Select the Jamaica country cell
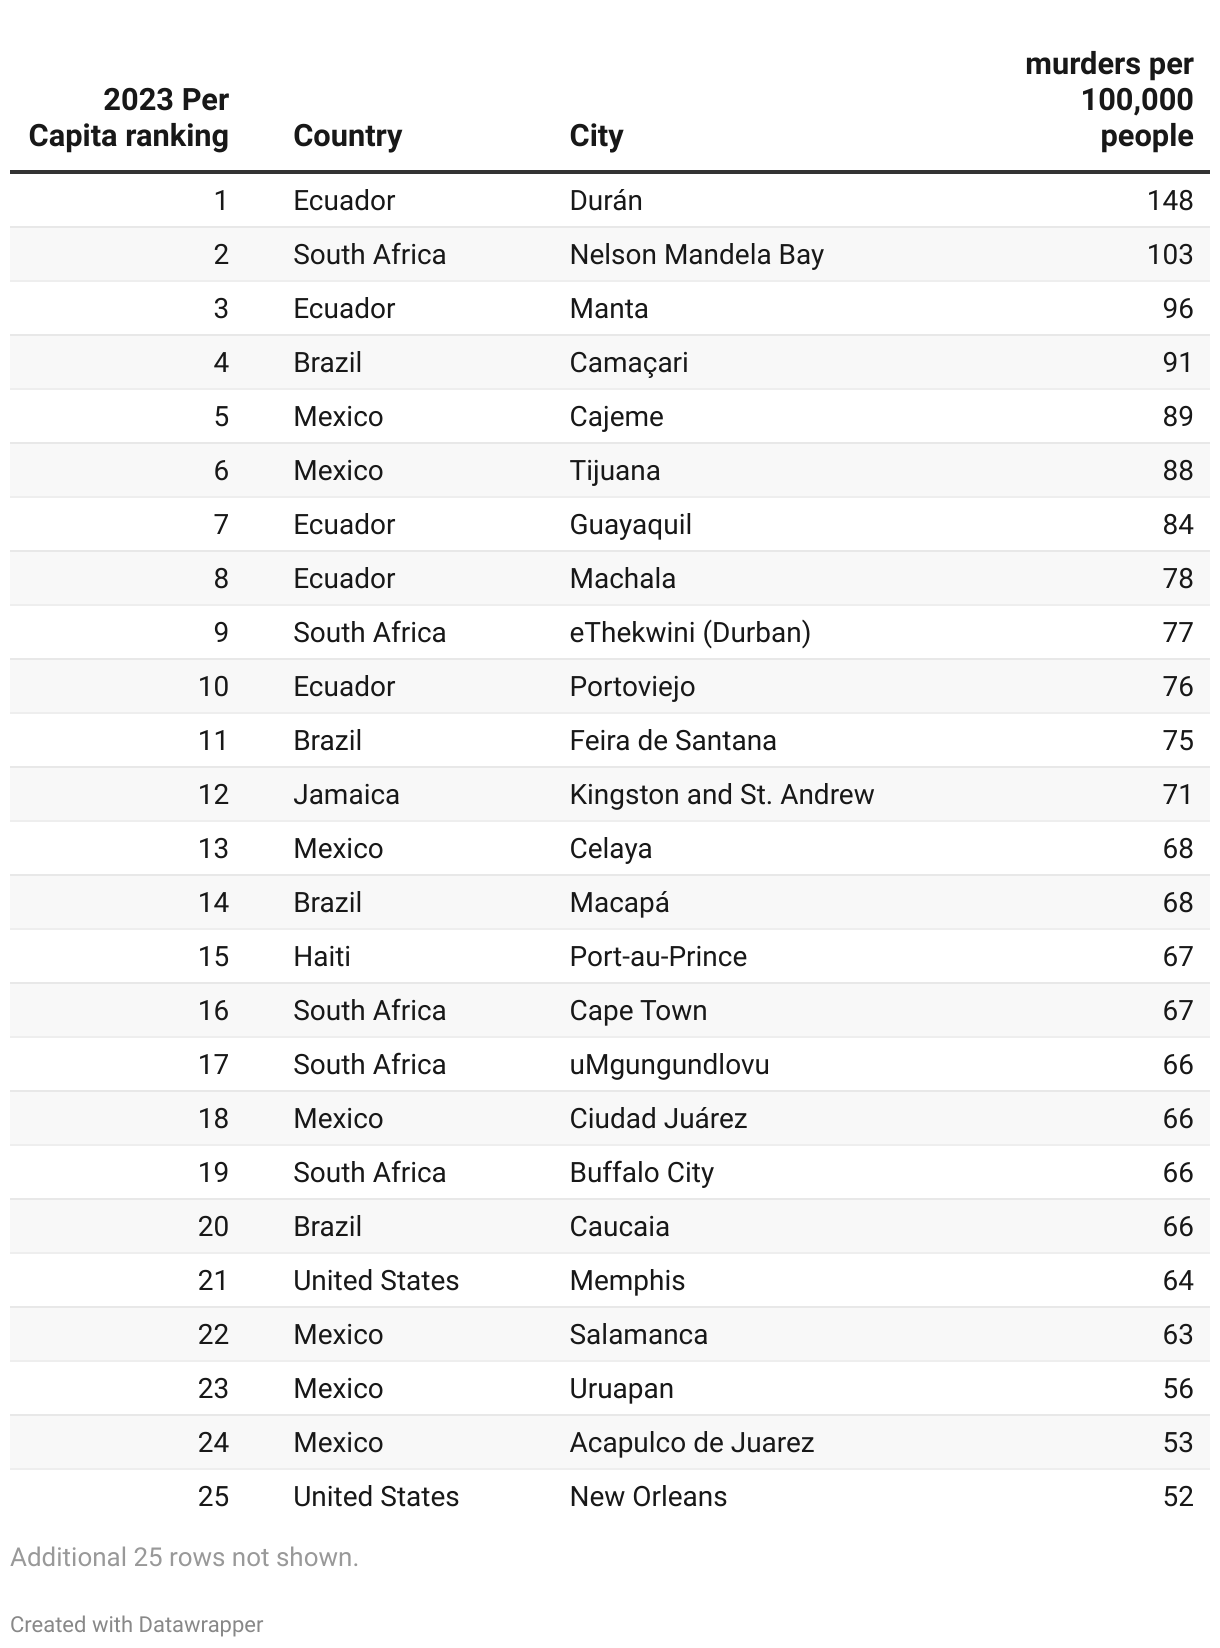The image size is (1220, 1648). point(346,794)
